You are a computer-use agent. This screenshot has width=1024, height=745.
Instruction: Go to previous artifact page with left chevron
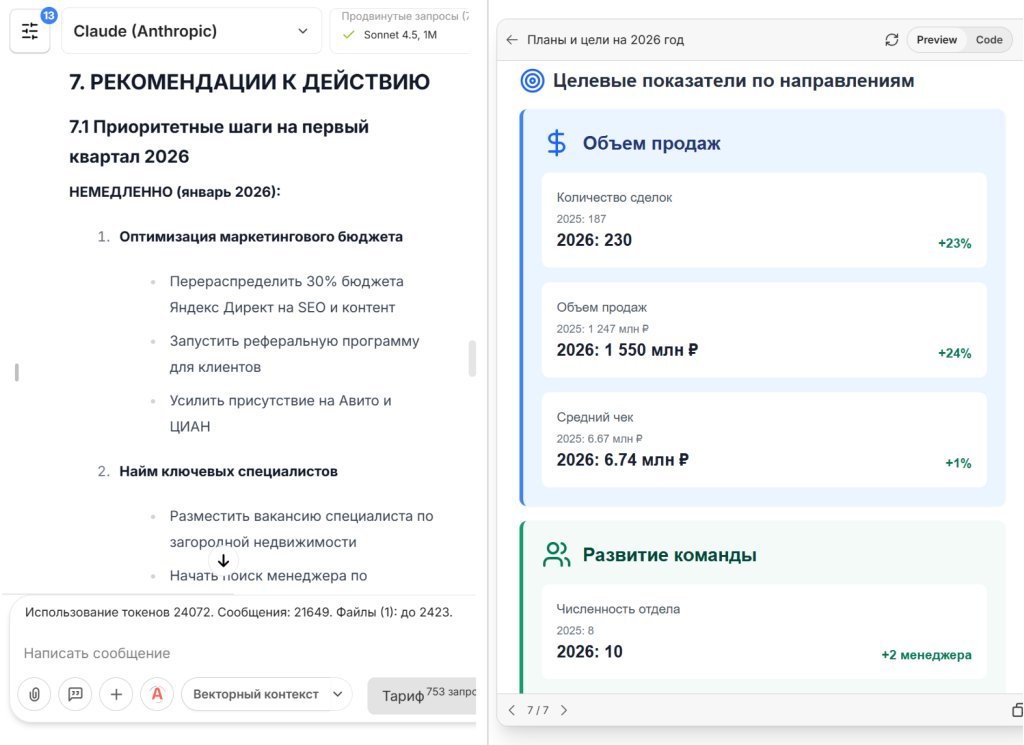[512, 710]
